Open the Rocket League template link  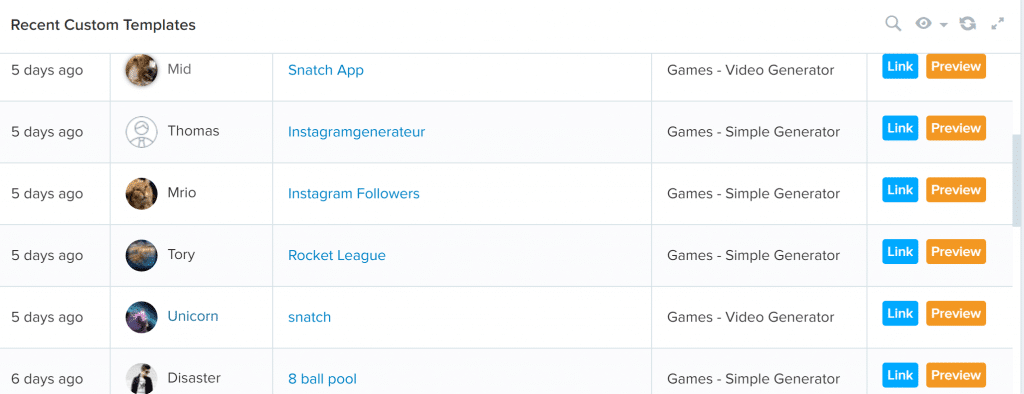(x=336, y=255)
